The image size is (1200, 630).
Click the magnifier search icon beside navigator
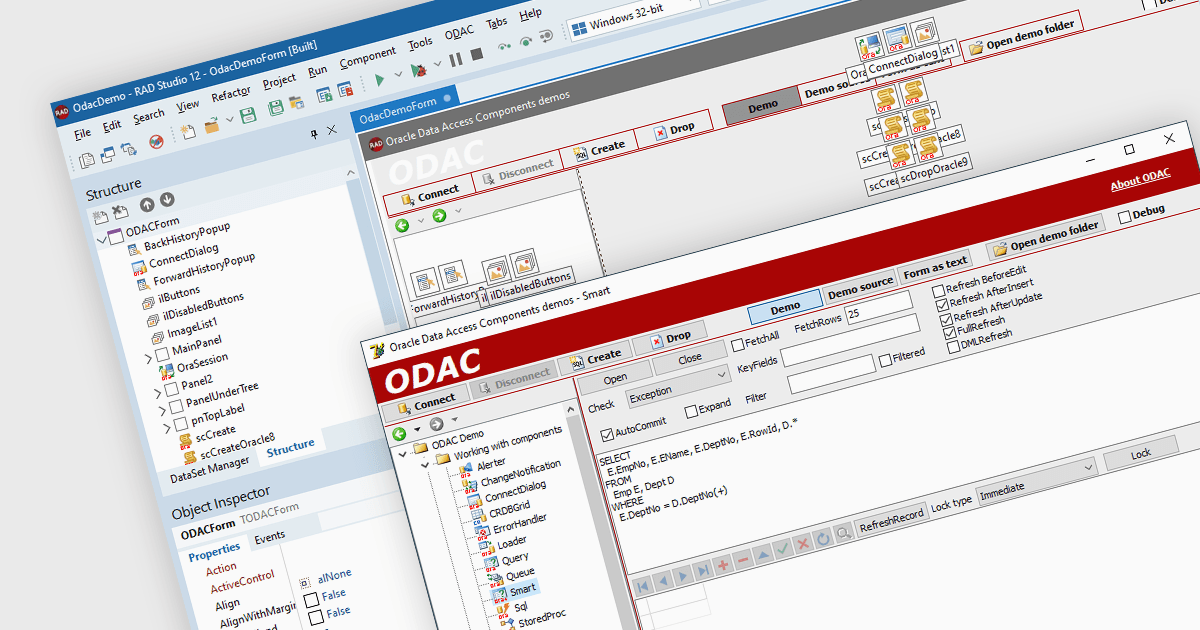click(844, 532)
